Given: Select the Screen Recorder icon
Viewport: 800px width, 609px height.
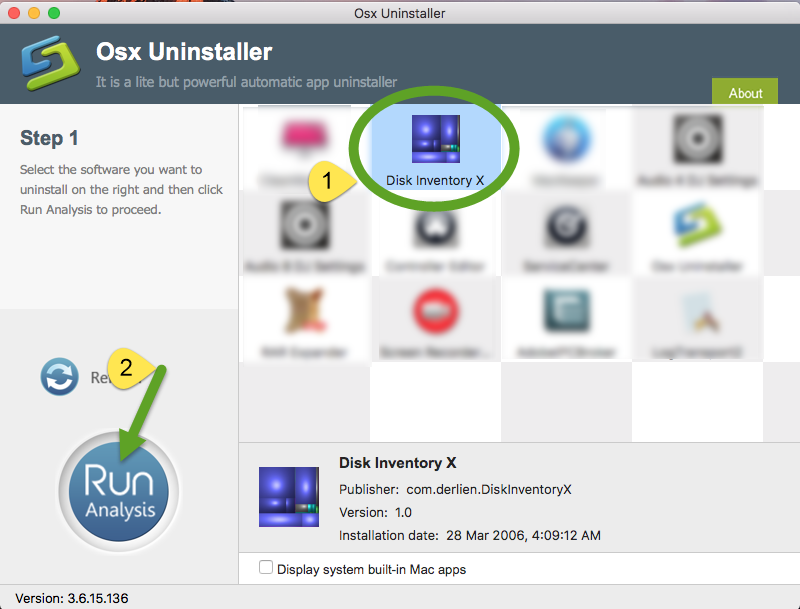Looking at the screenshot, I should pyautogui.click(x=435, y=315).
